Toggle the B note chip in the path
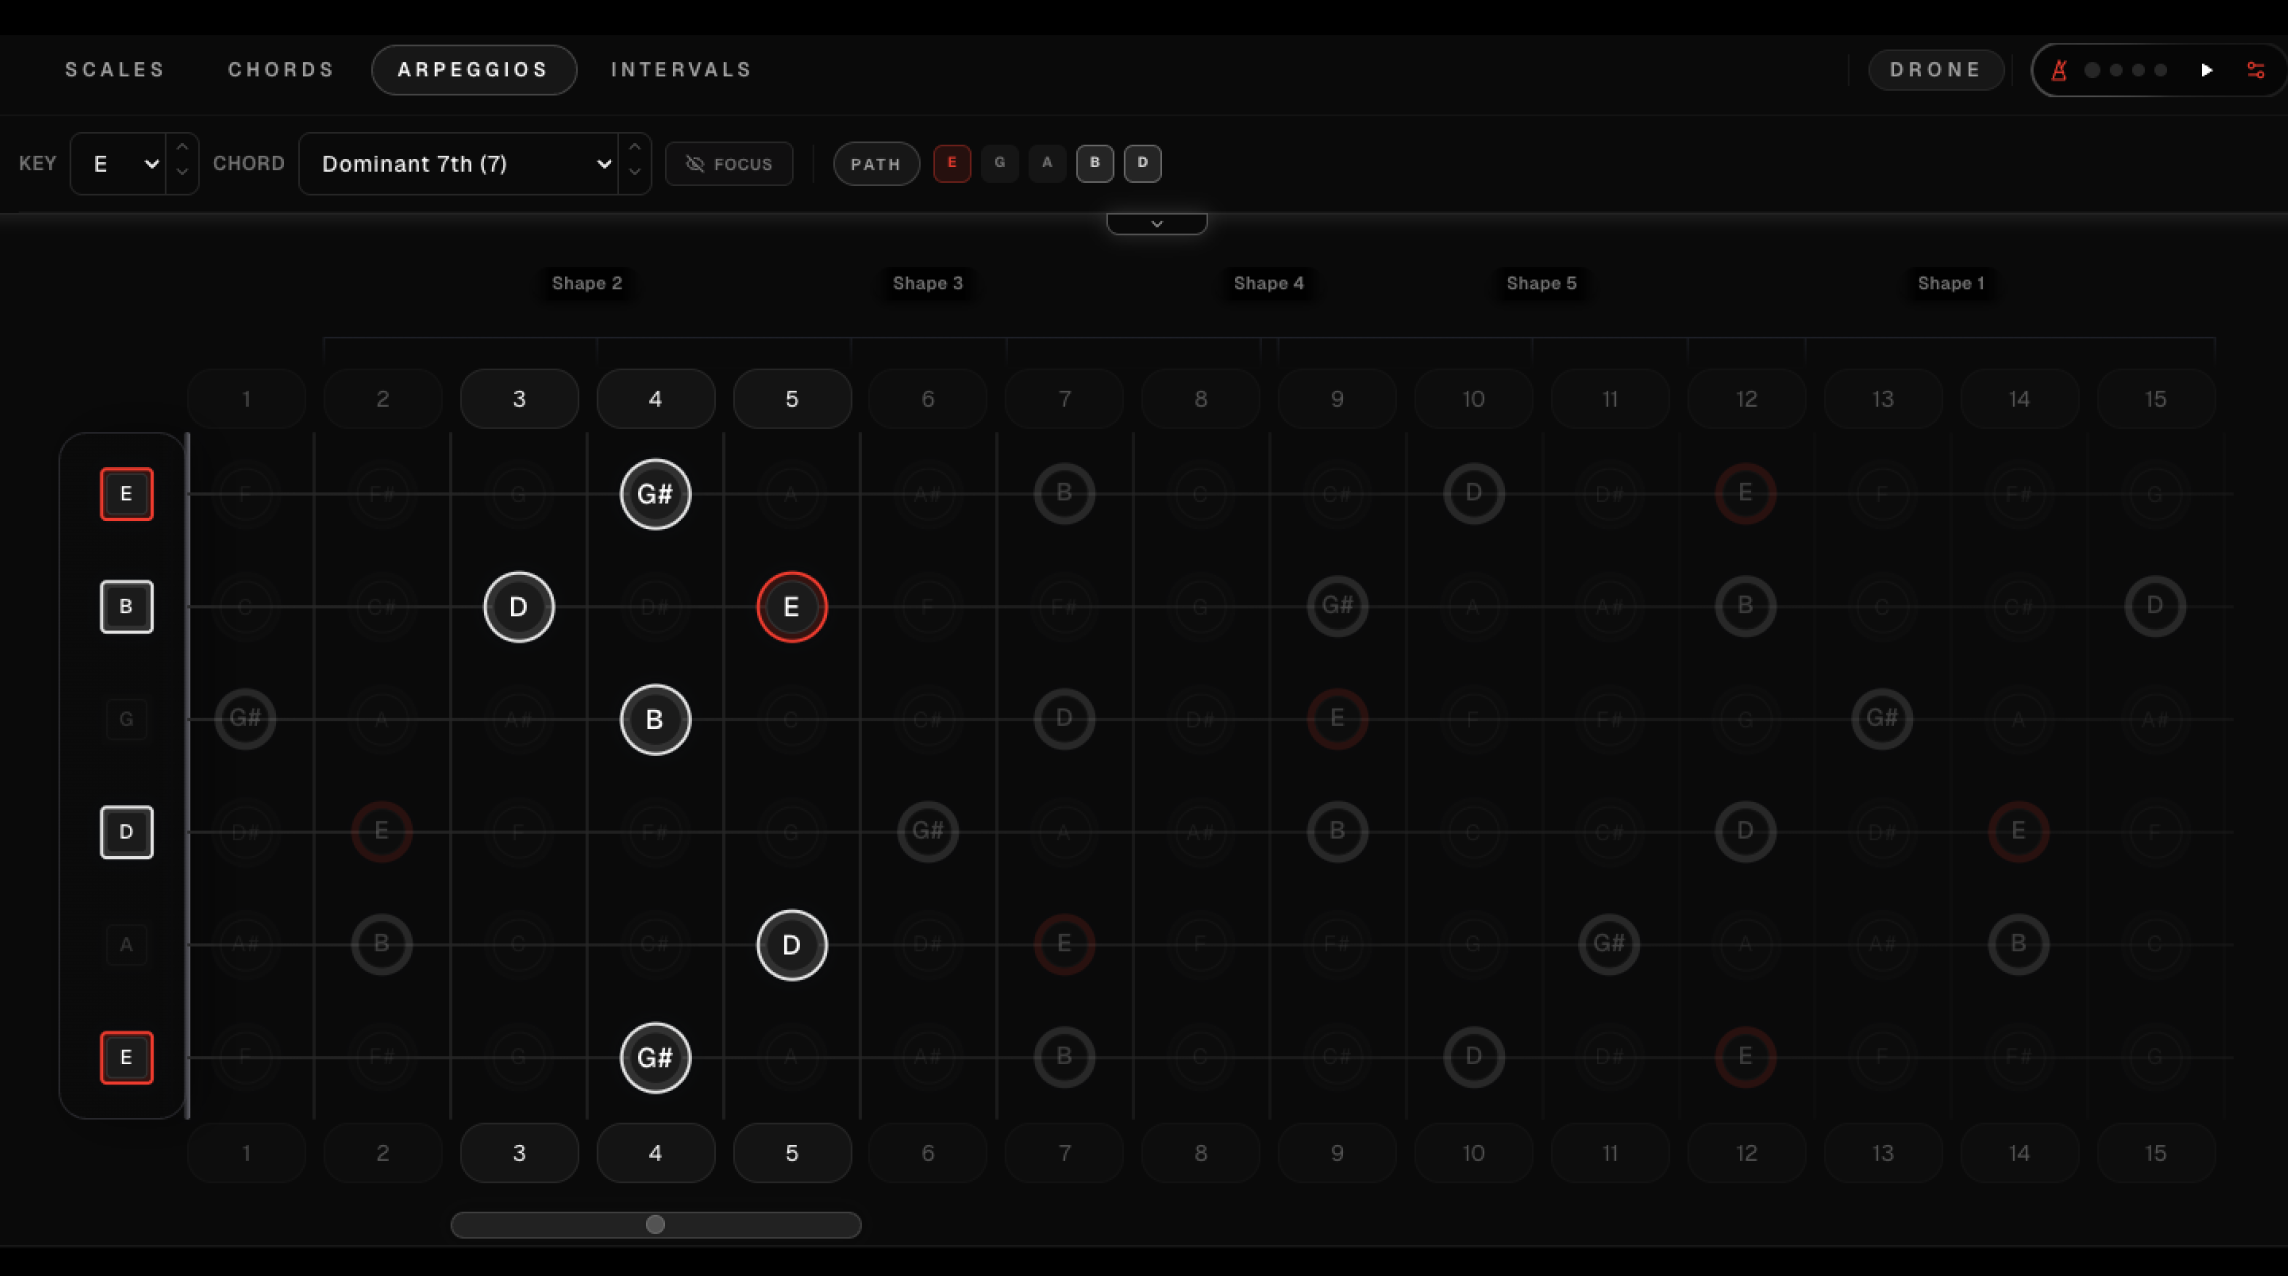2288x1276 pixels. (x=1095, y=163)
